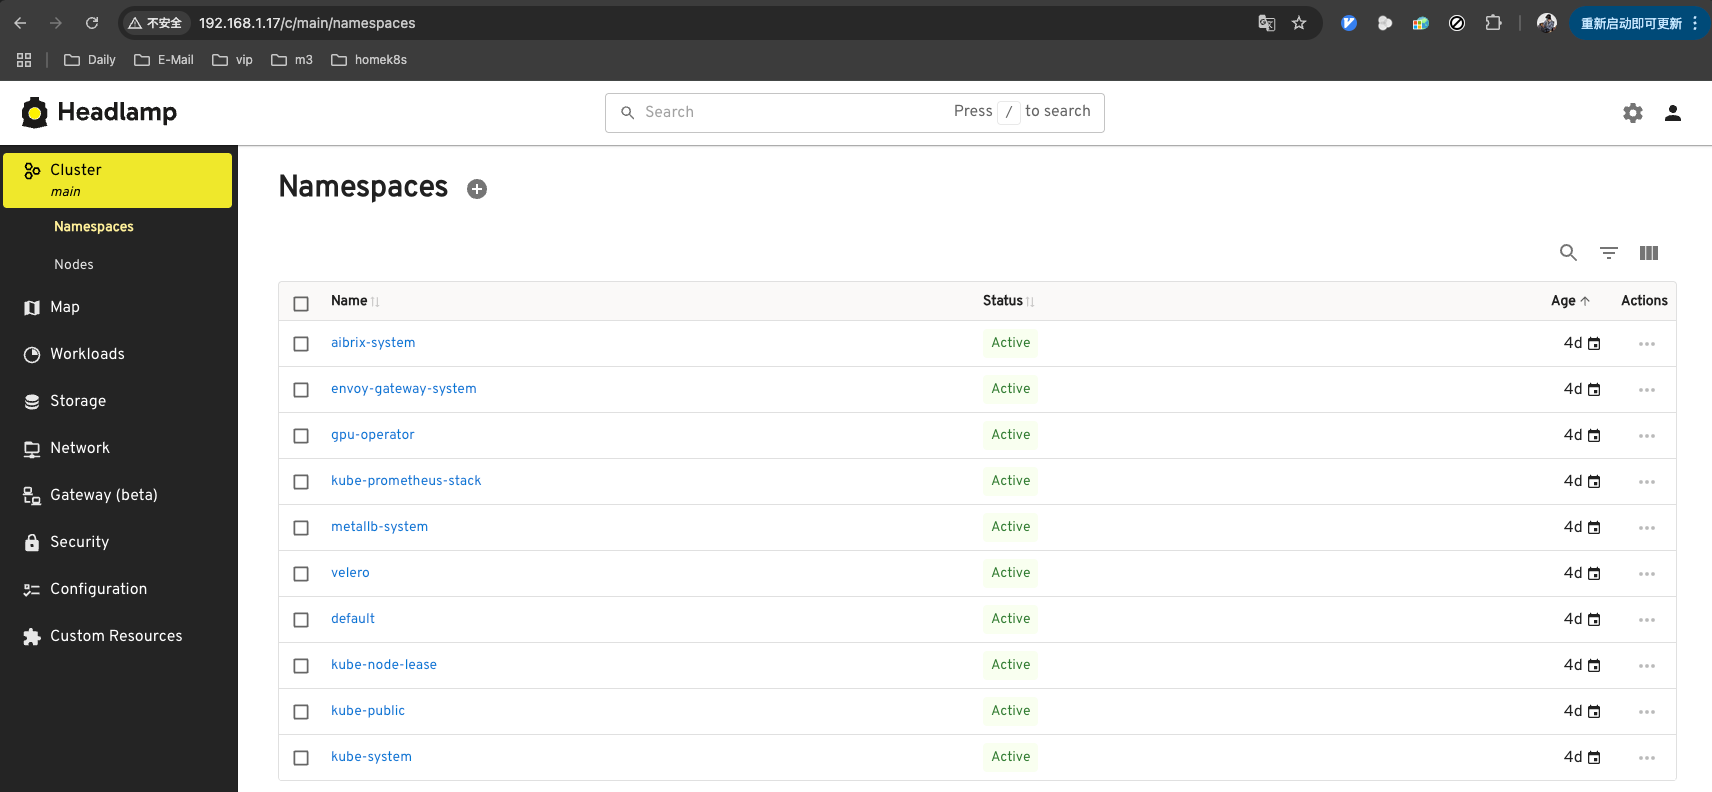Open actions menu for kube-prometheus-stack
This screenshot has width=1712, height=792.
[x=1647, y=482]
